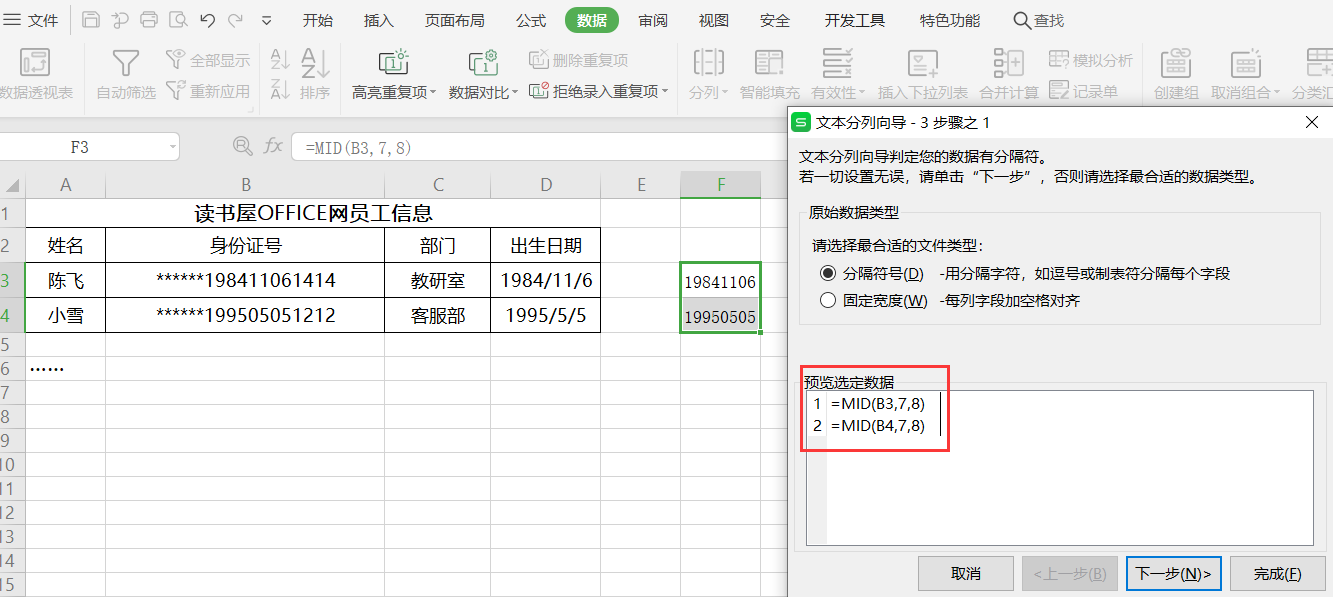This screenshot has height=597, width=1333.
Task: Click the Redo arrow icon
Action: pos(236,20)
